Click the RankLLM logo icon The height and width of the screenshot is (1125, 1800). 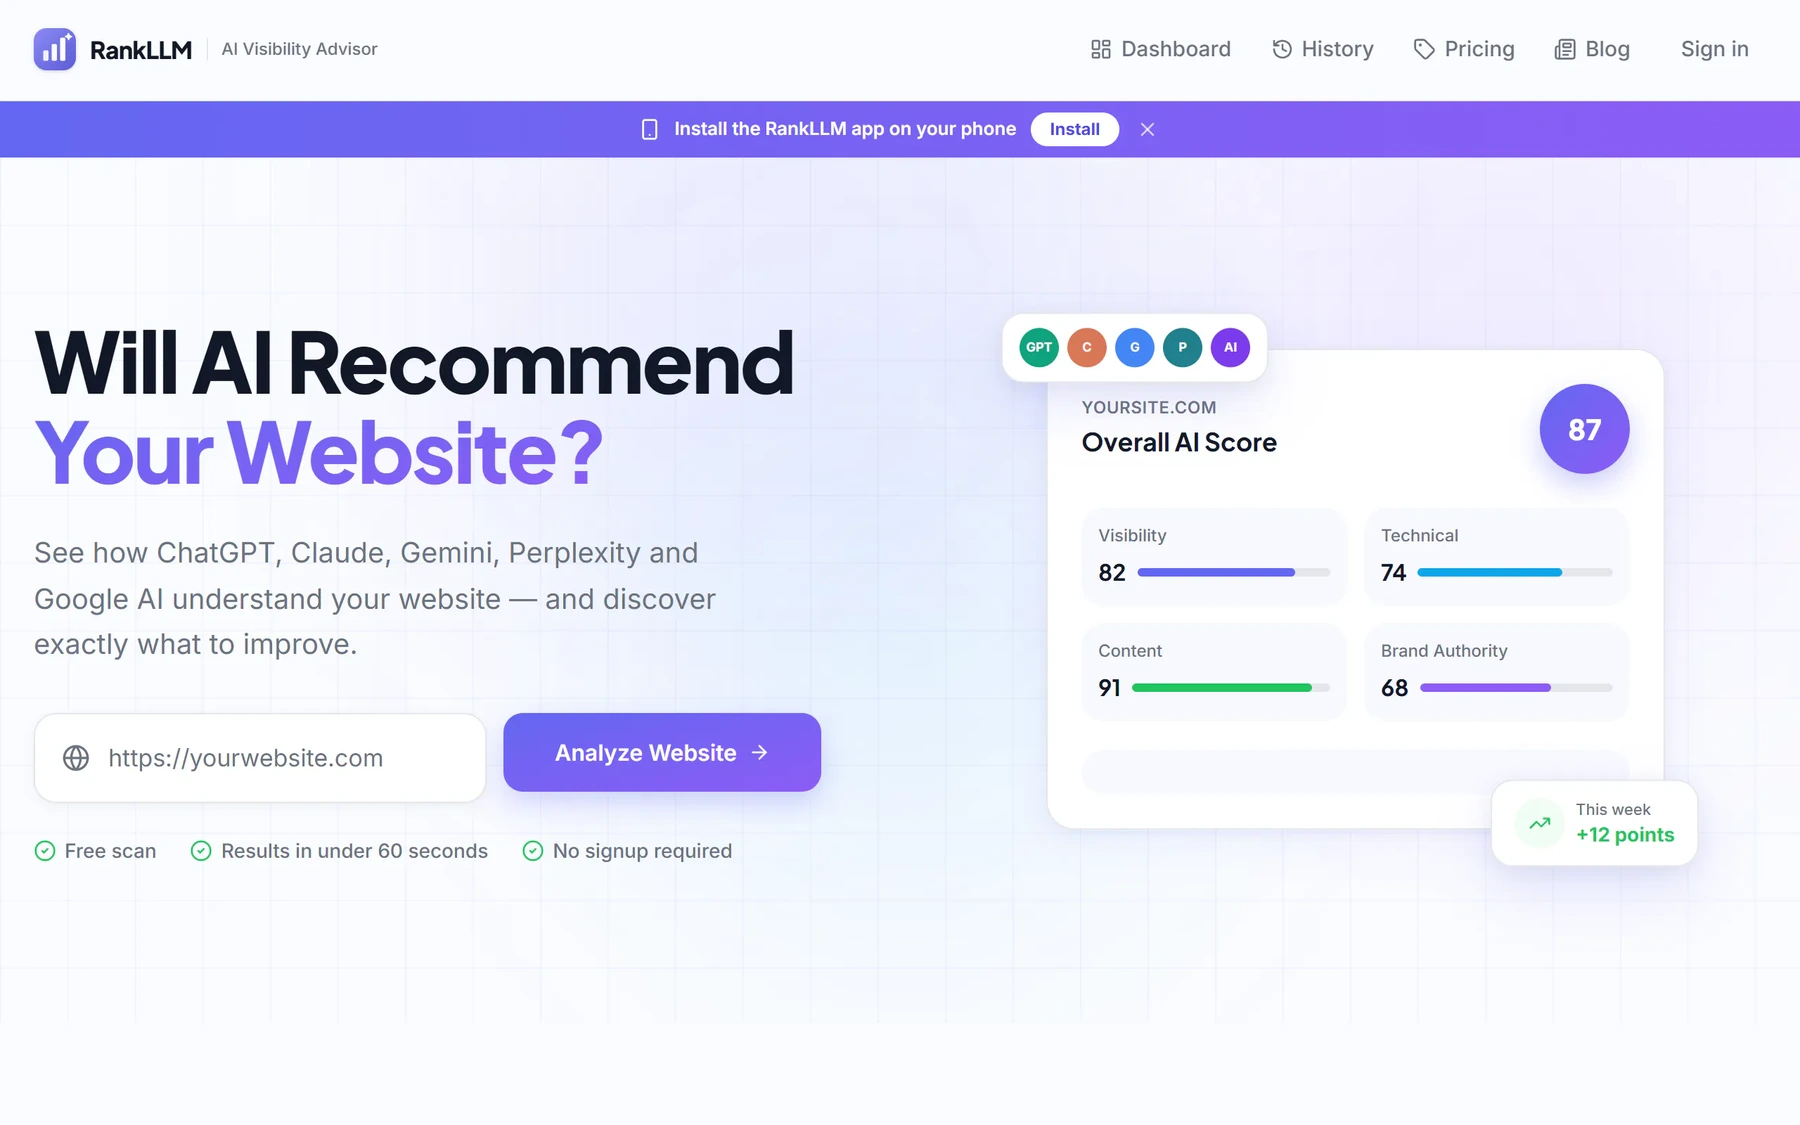click(x=55, y=49)
